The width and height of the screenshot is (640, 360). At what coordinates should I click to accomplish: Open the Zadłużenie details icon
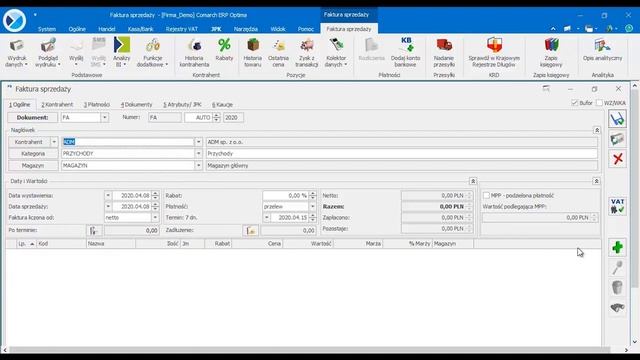pyautogui.click(x=251, y=231)
